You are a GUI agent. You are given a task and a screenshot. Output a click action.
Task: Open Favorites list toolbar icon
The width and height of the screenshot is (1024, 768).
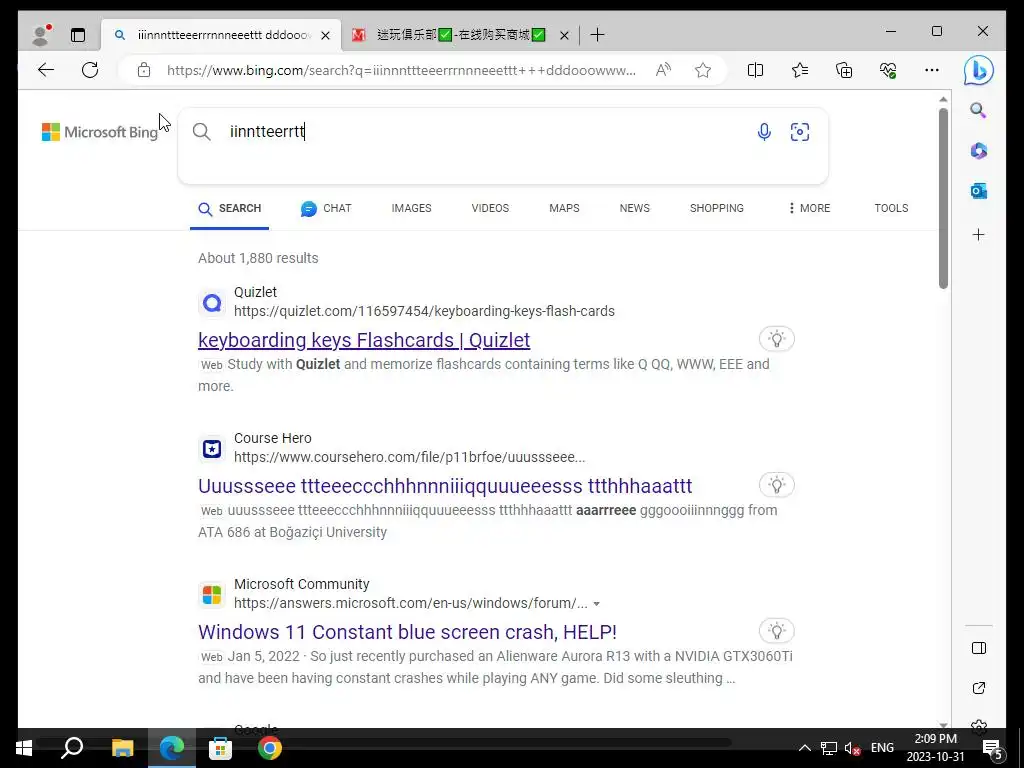(799, 70)
